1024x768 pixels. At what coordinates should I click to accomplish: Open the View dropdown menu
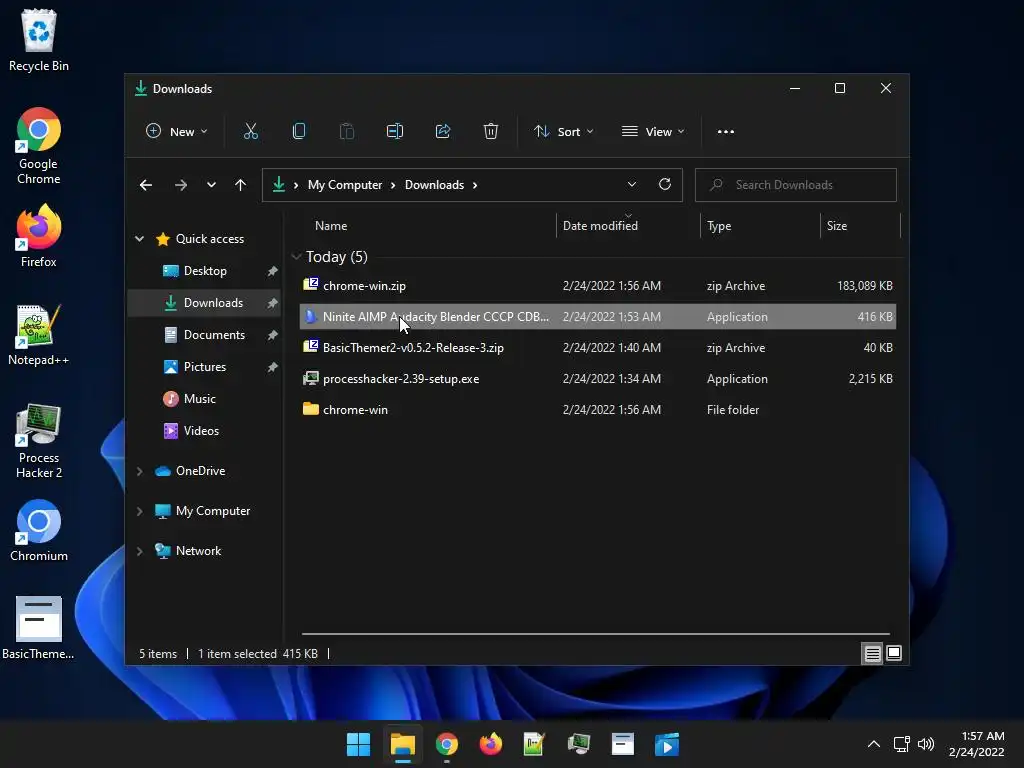click(x=653, y=131)
